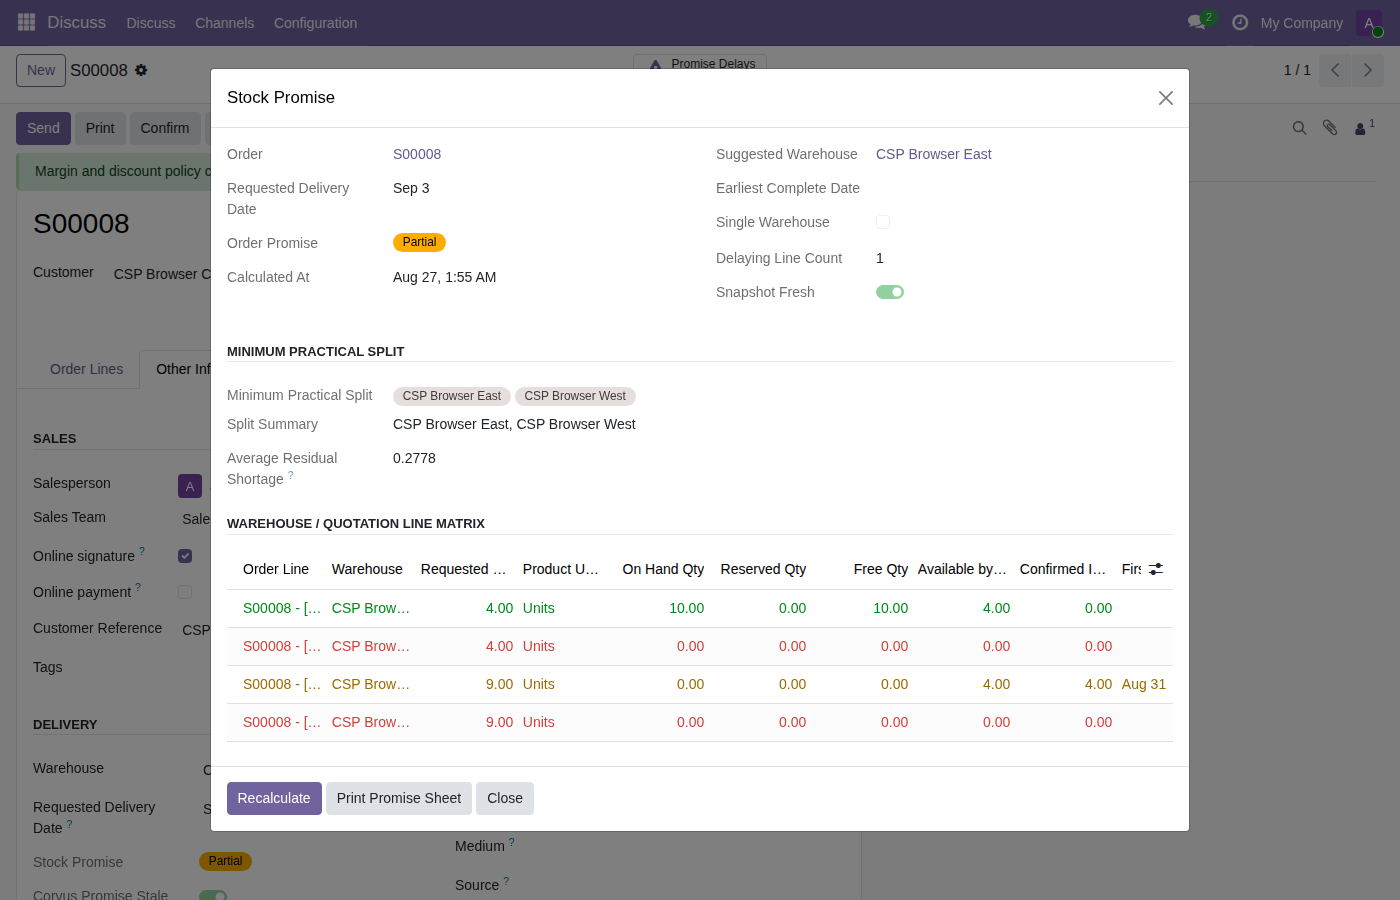Sort the matrix by On Hand Qty column

point(663,569)
